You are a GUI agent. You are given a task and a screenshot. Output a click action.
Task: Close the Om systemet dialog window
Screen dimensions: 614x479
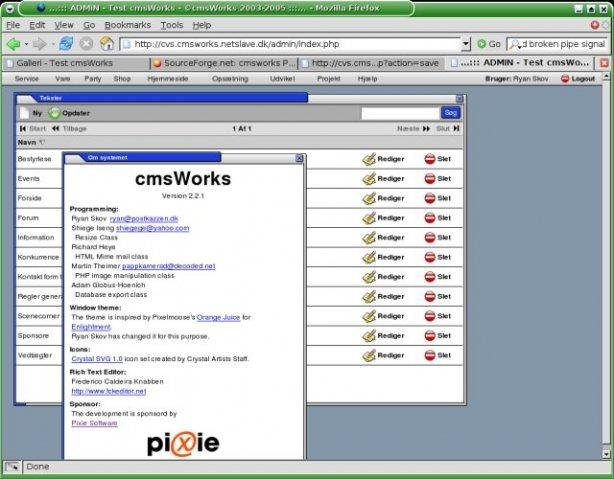click(x=299, y=158)
